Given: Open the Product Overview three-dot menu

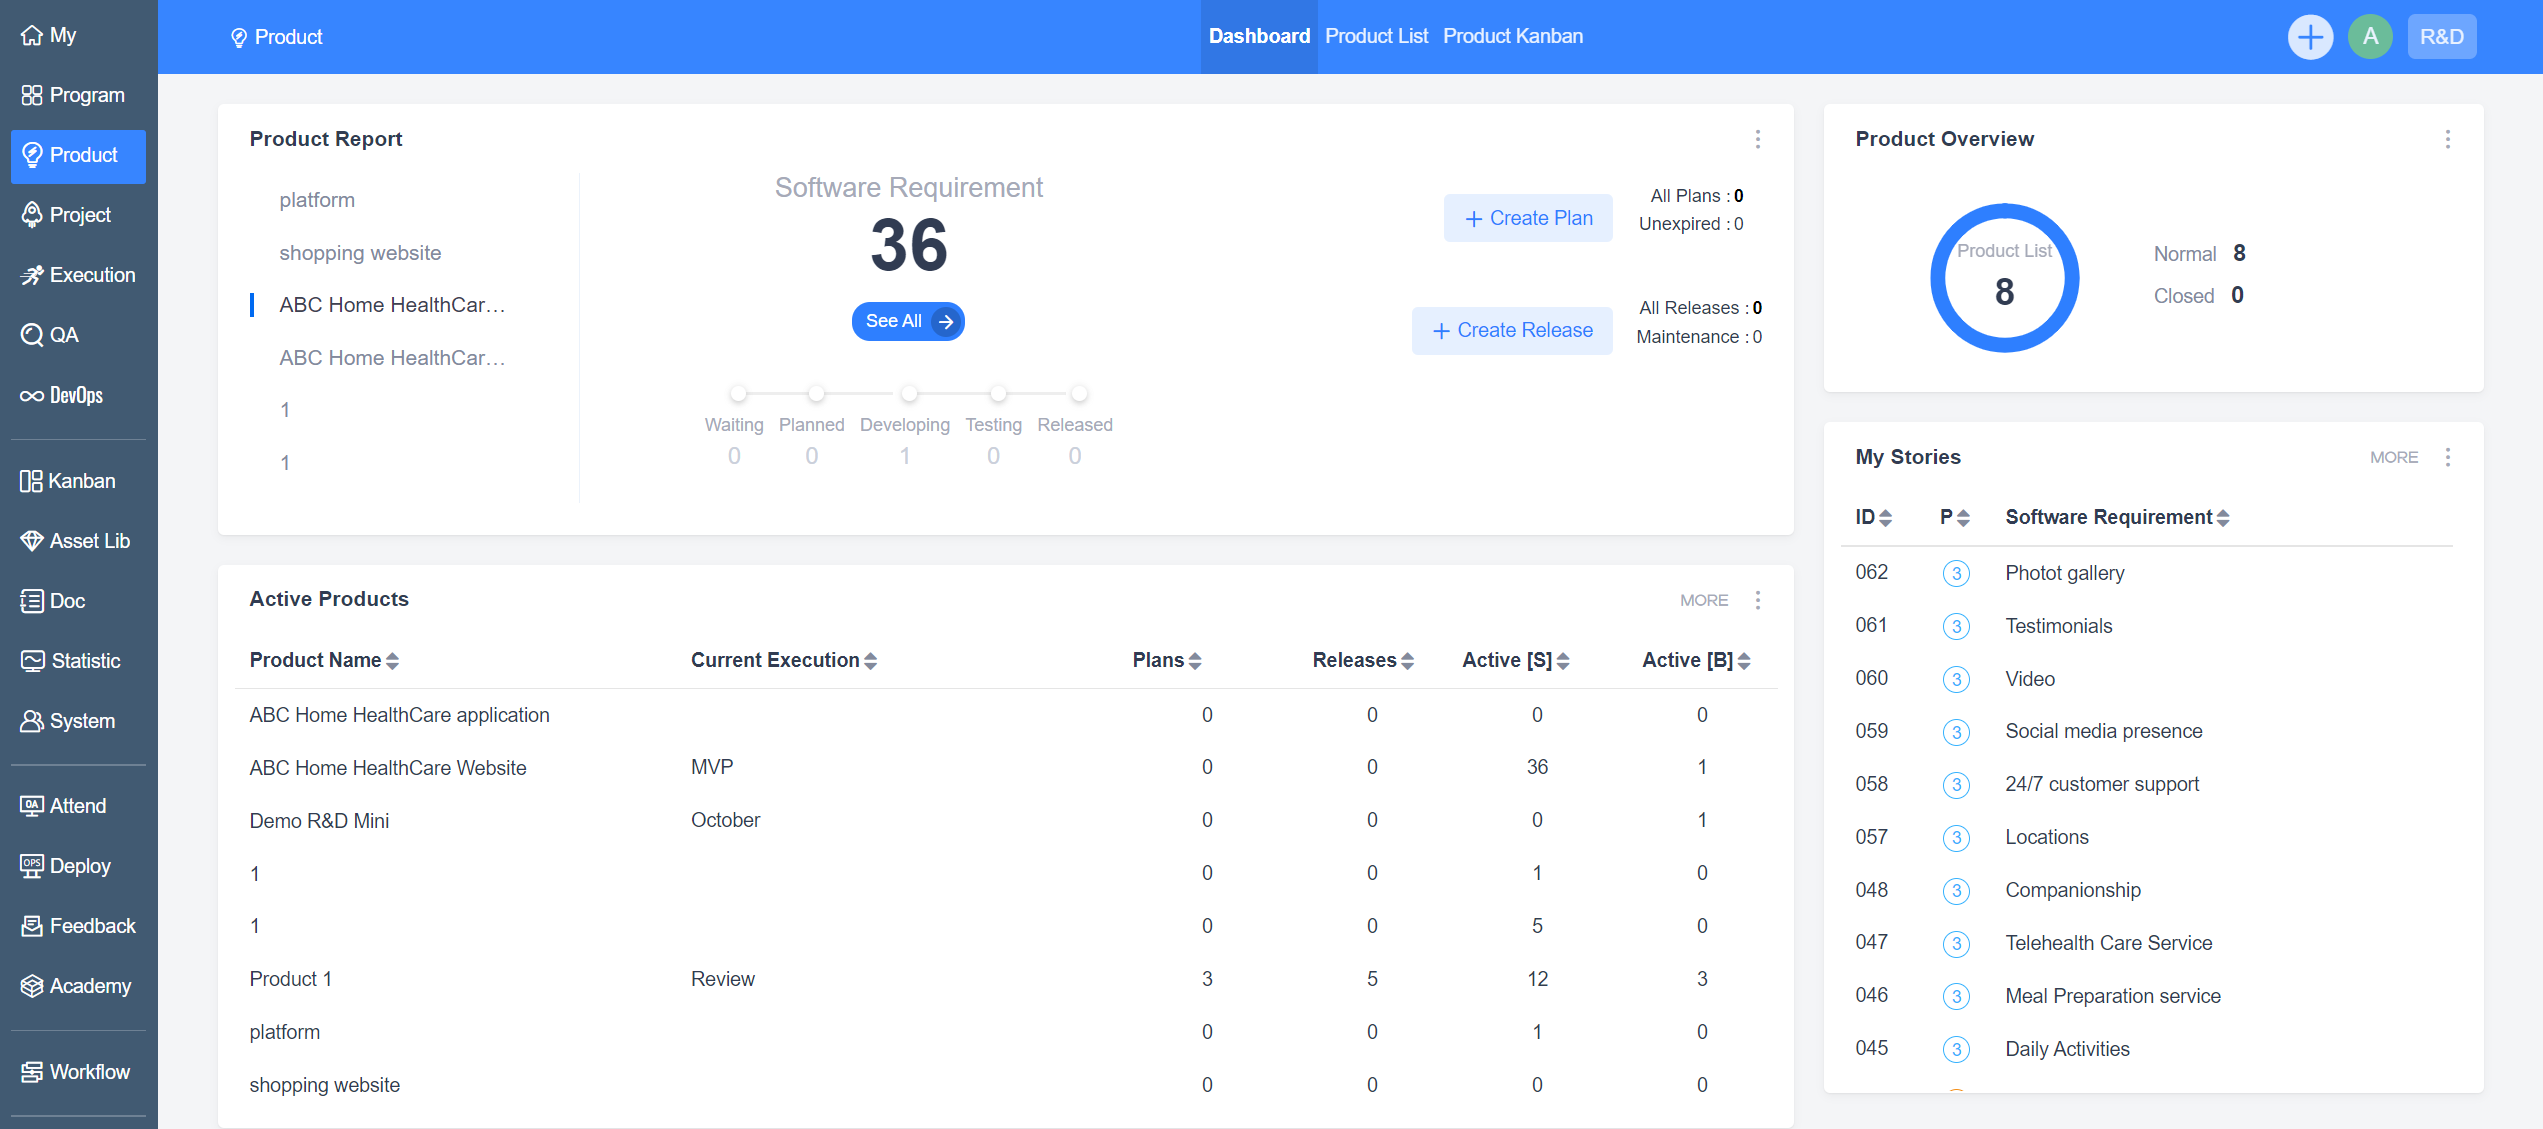Looking at the screenshot, I should [2447, 139].
